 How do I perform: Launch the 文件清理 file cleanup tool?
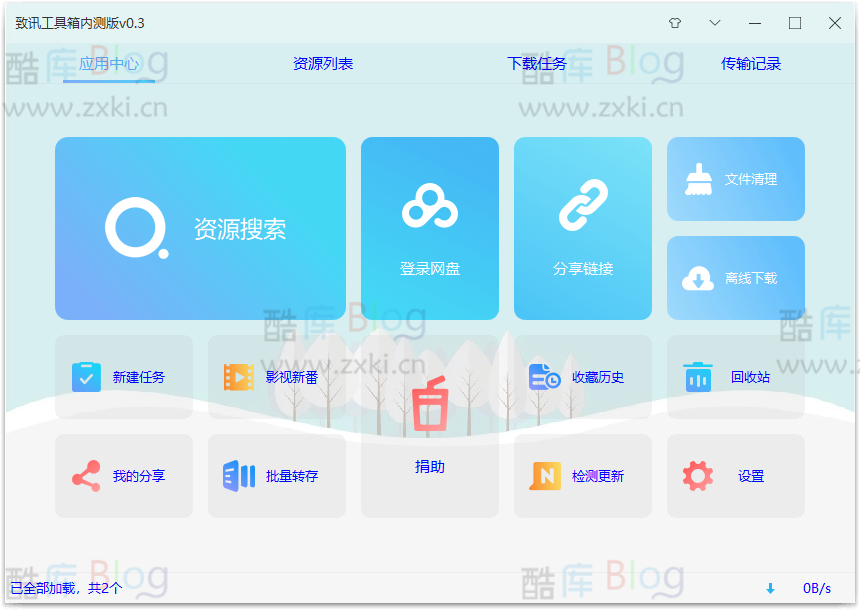click(735, 178)
